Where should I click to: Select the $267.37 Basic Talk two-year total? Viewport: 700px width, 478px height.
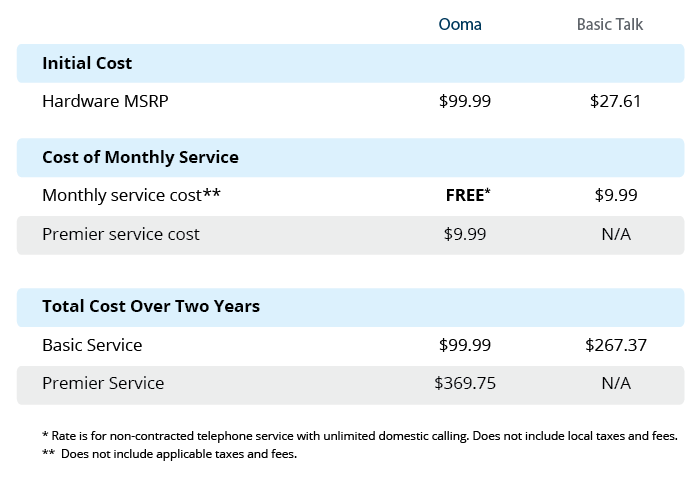point(616,345)
